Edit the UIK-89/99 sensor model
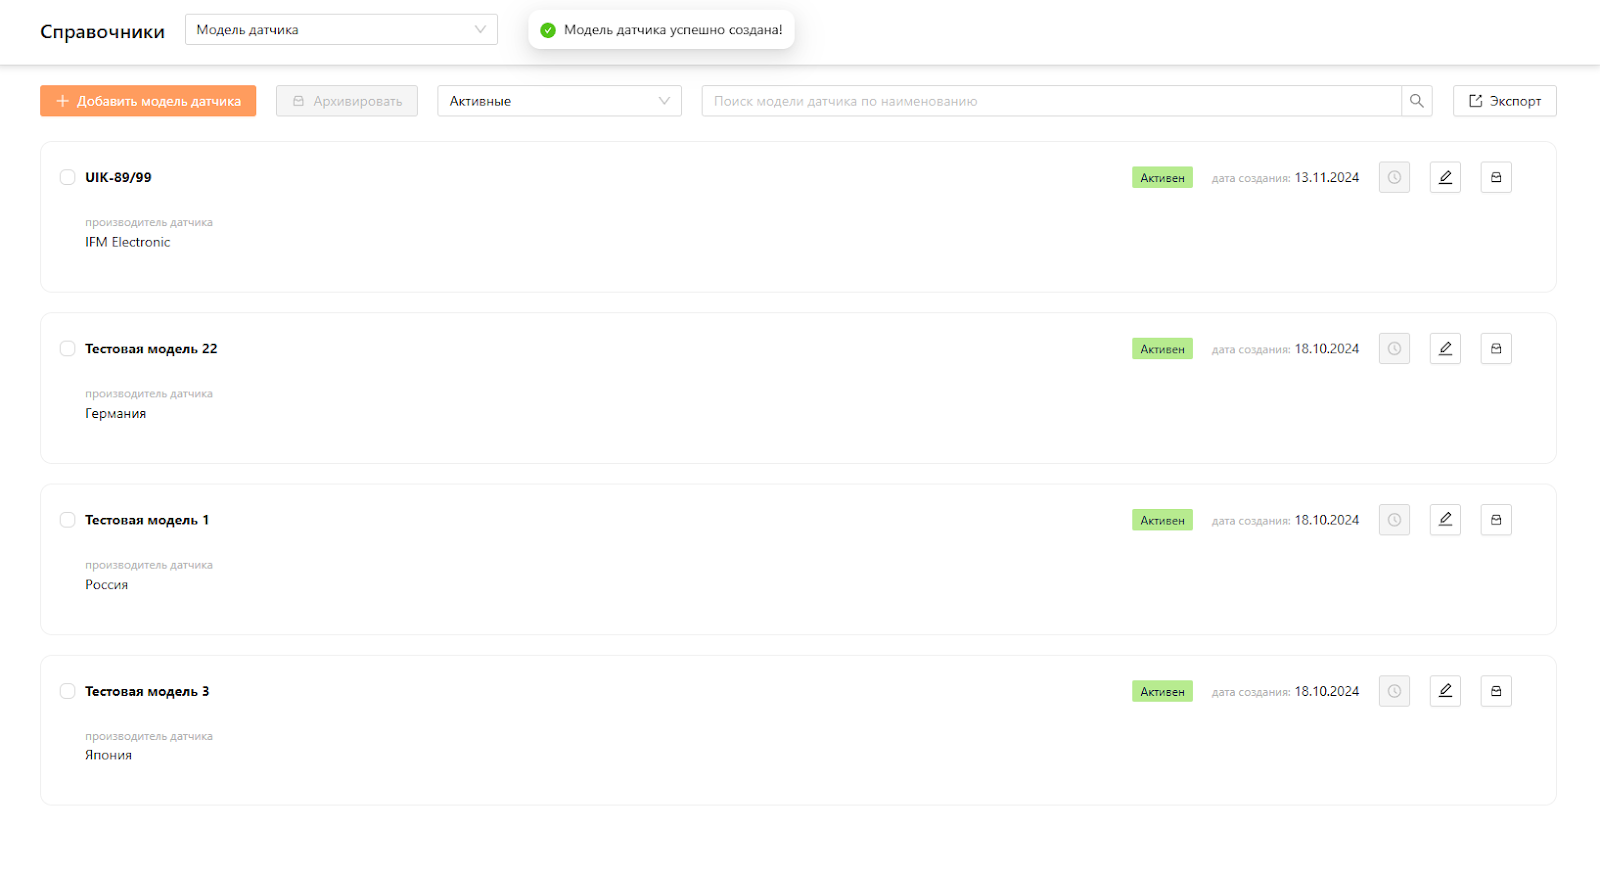The image size is (1600, 877). pyautogui.click(x=1445, y=177)
